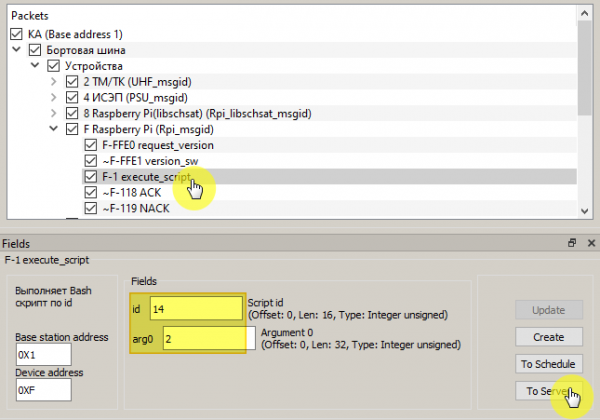Toggle the F-FFE0 request_version checkbox

pyautogui.click(x=91, y=145)
